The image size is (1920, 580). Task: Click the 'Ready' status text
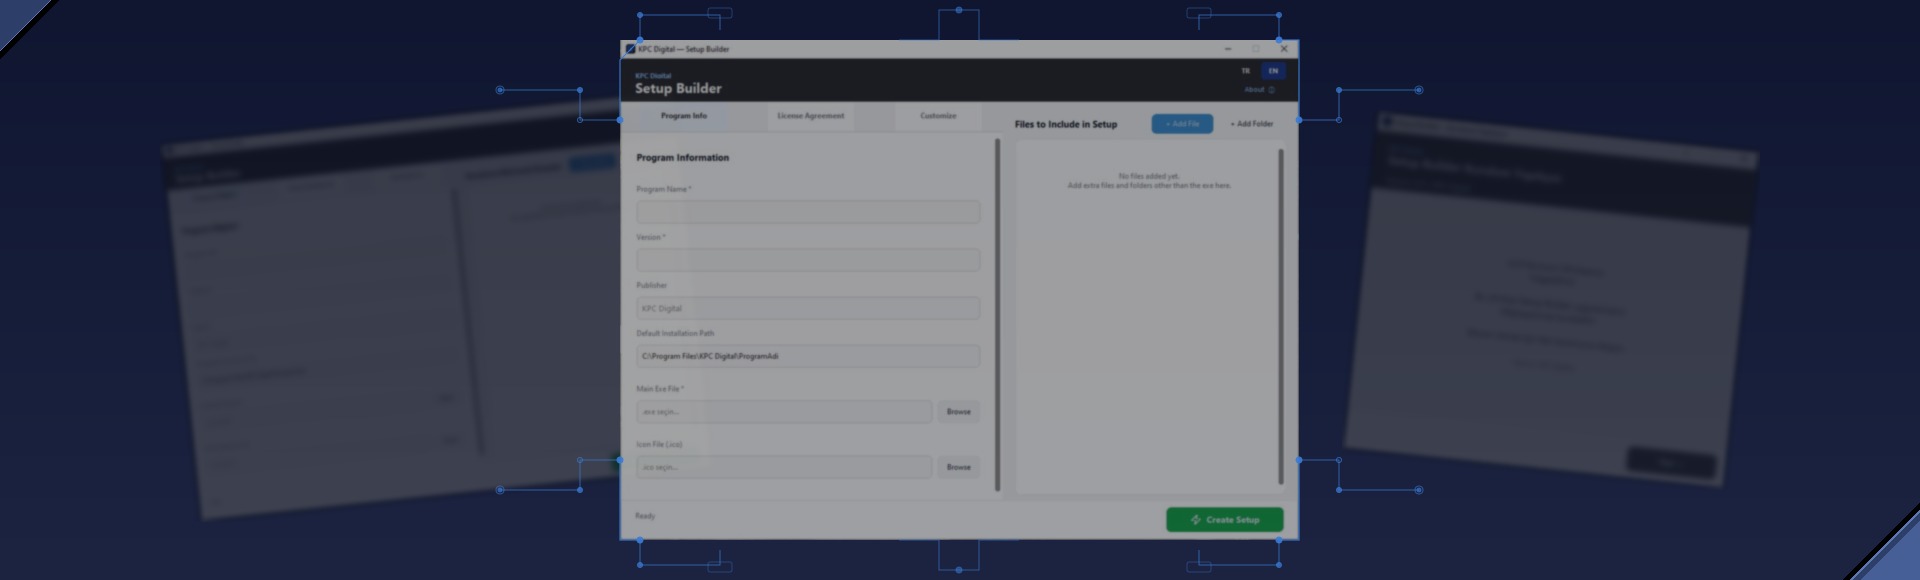coord(645,516)
